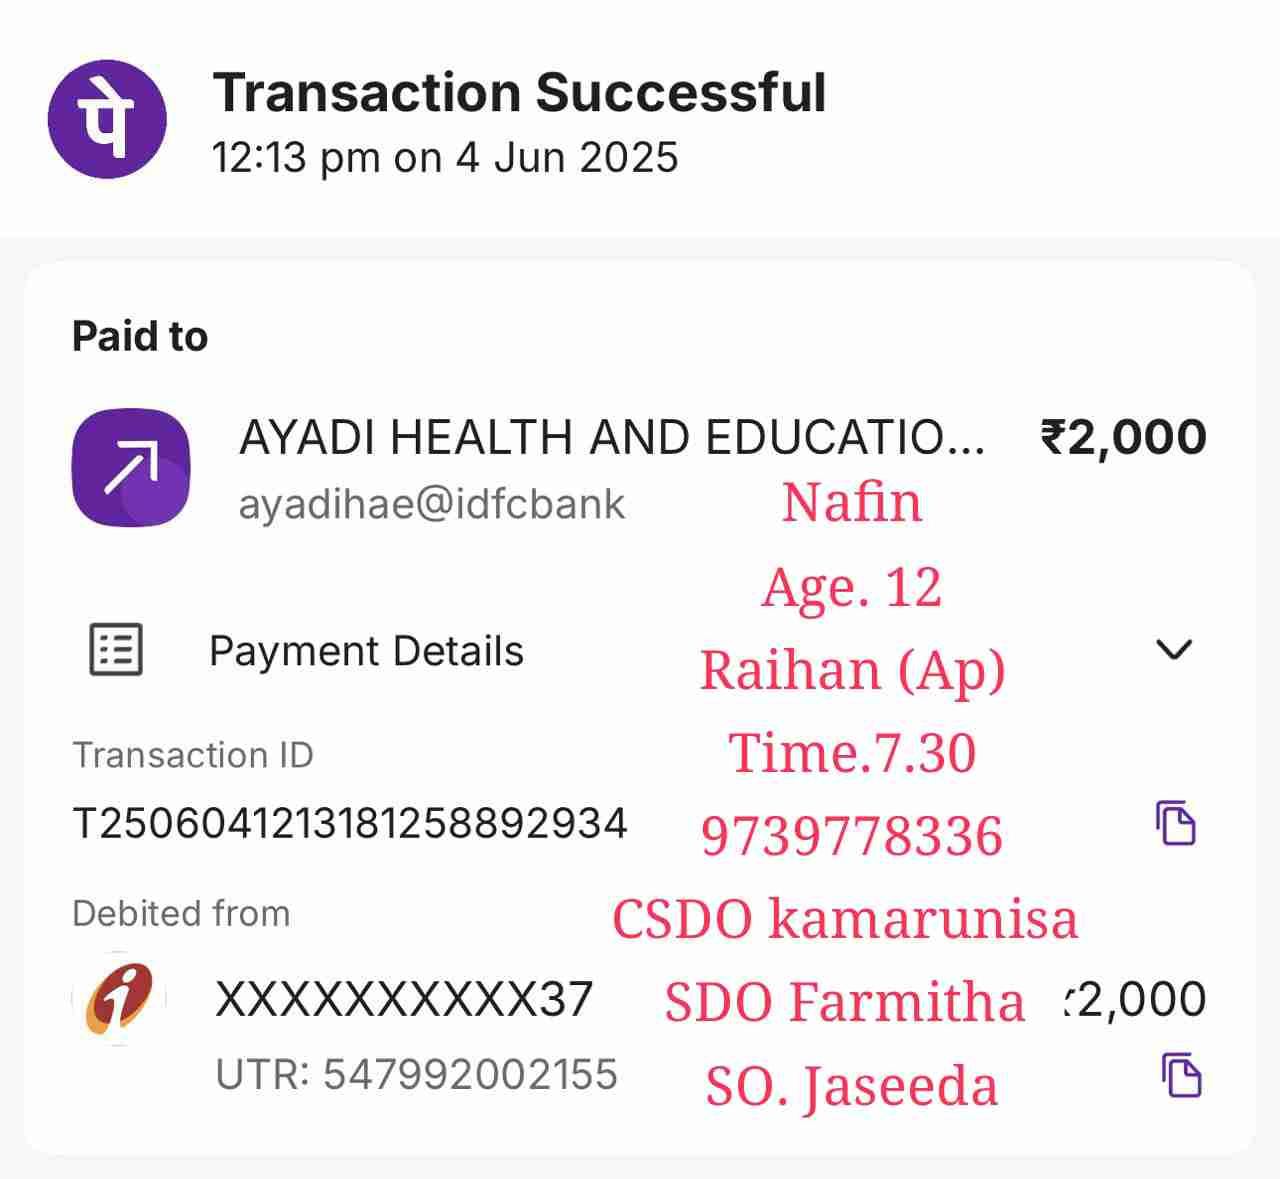Open the Payment Details section label
The height and width of the screenshot is (1179, 1280).
(x=366, y=651)
